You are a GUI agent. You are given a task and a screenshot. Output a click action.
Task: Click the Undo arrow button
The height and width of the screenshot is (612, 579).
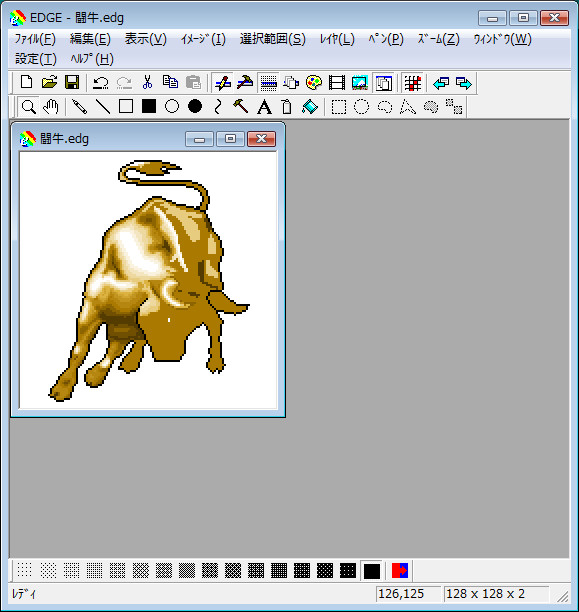101,83
